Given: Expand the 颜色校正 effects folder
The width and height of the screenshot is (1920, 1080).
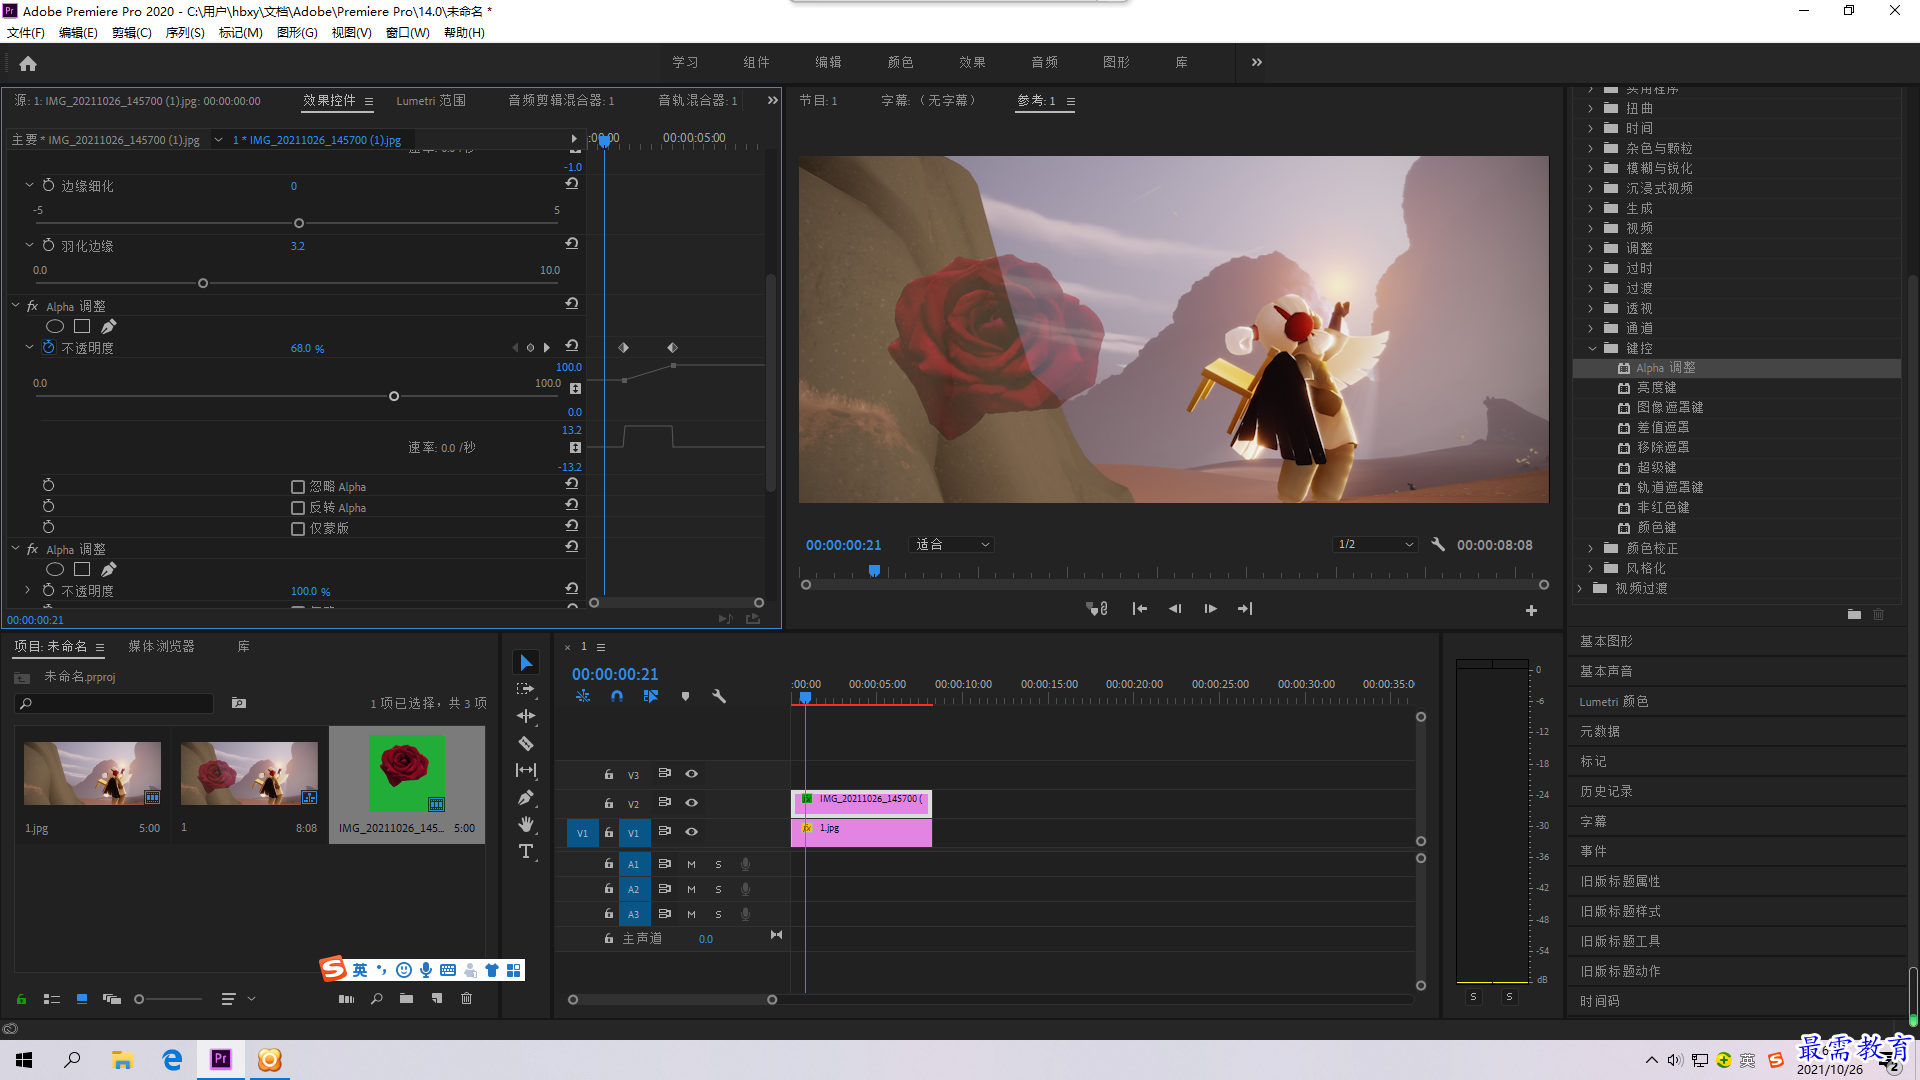Looking at the screenshot, I should (1591, 548).
